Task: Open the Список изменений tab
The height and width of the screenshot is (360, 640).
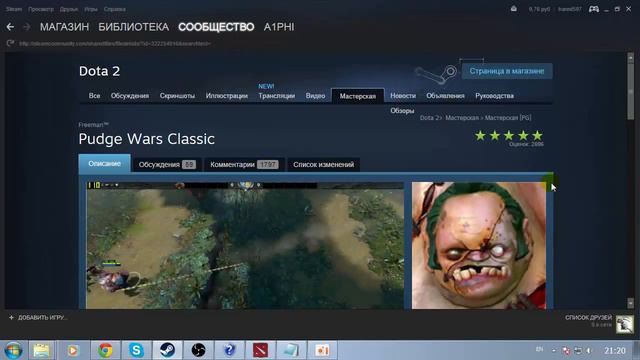Action: 323,164
